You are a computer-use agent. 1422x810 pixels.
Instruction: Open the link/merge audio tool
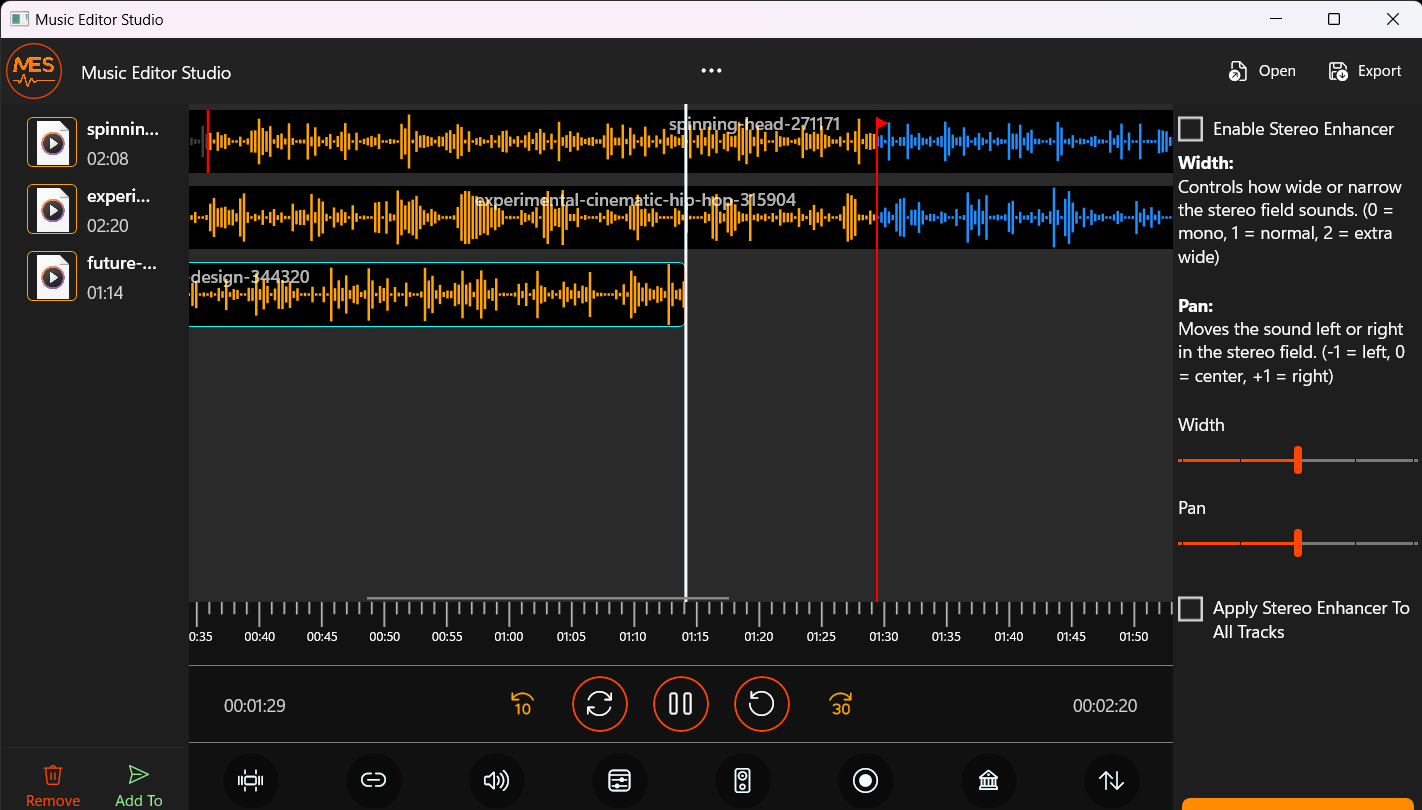[374, 781]
